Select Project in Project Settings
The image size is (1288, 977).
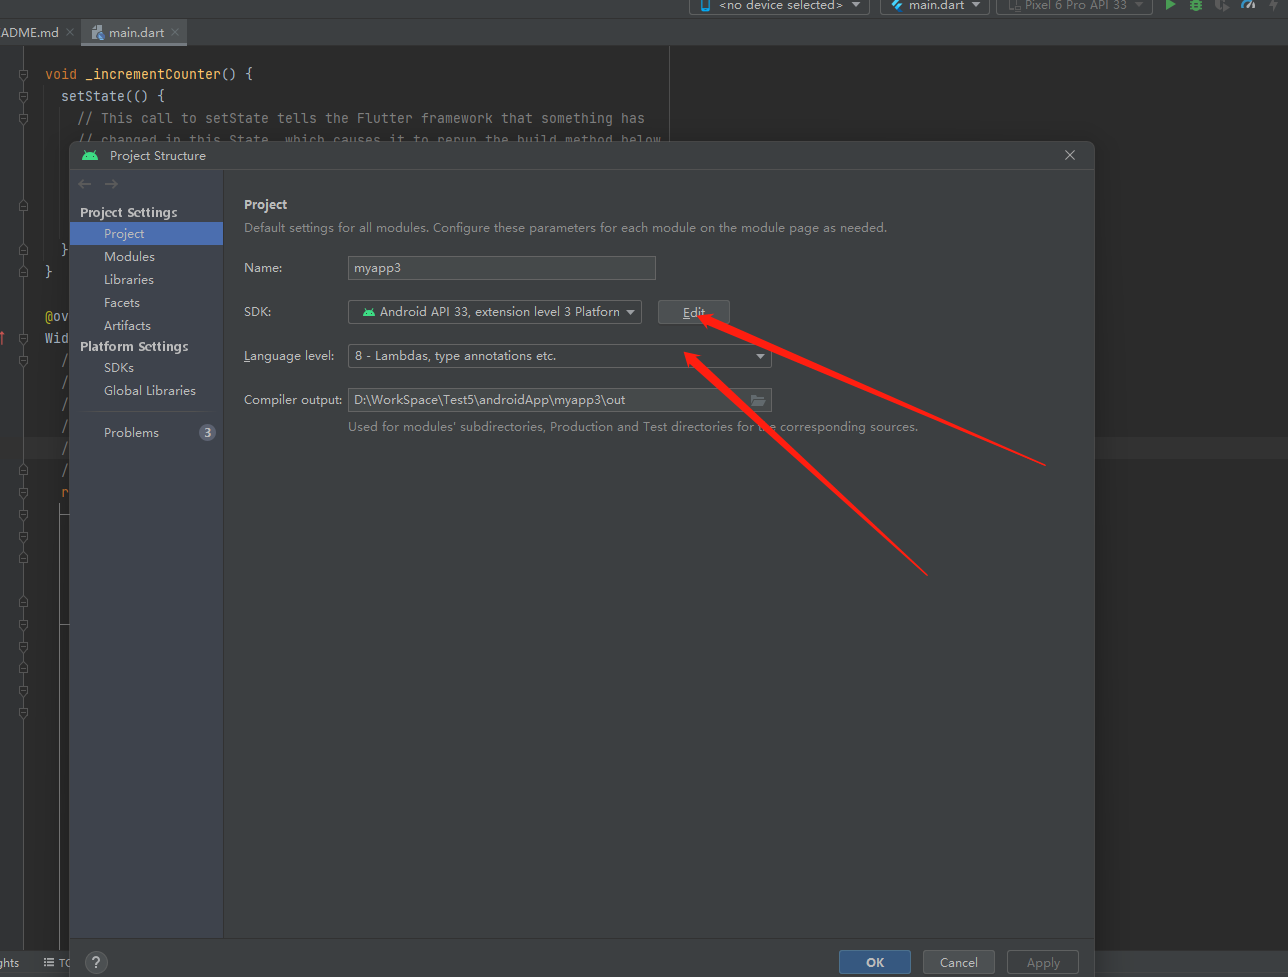coord(146,234)
